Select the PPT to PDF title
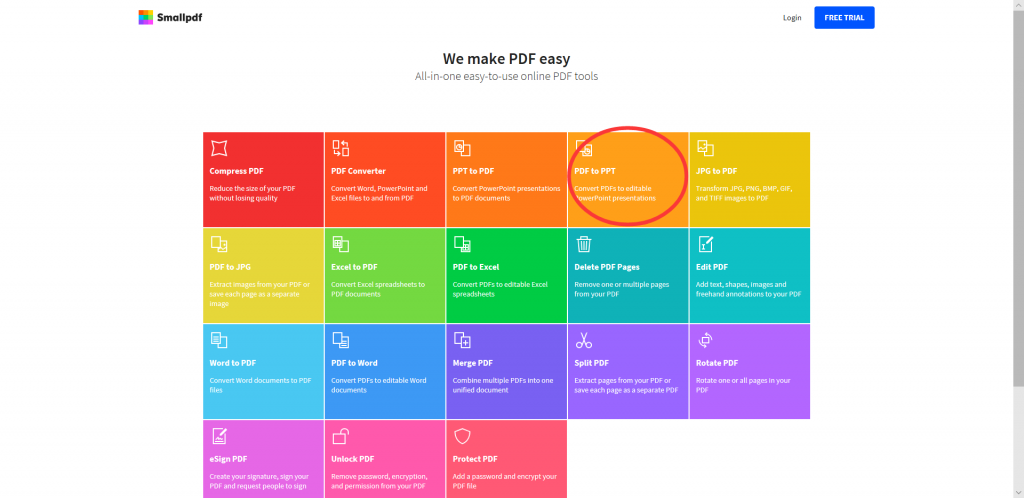The height and width of the screenshot is (498, 1024). coord(473,172)
